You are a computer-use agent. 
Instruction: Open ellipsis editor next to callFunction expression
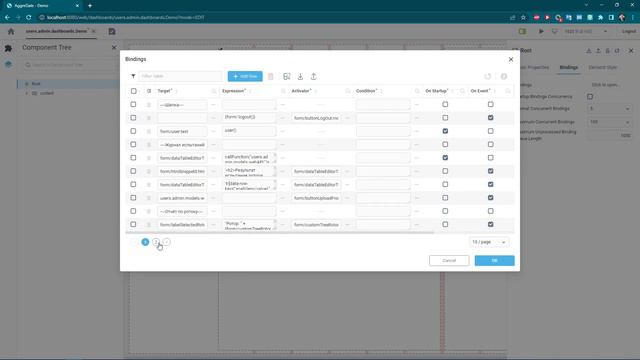pos(282,158)
